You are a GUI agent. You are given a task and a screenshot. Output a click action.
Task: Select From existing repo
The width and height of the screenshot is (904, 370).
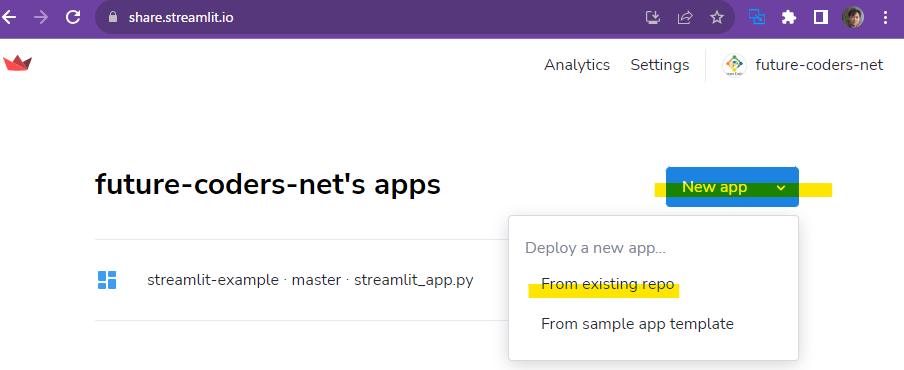(608, 284)
